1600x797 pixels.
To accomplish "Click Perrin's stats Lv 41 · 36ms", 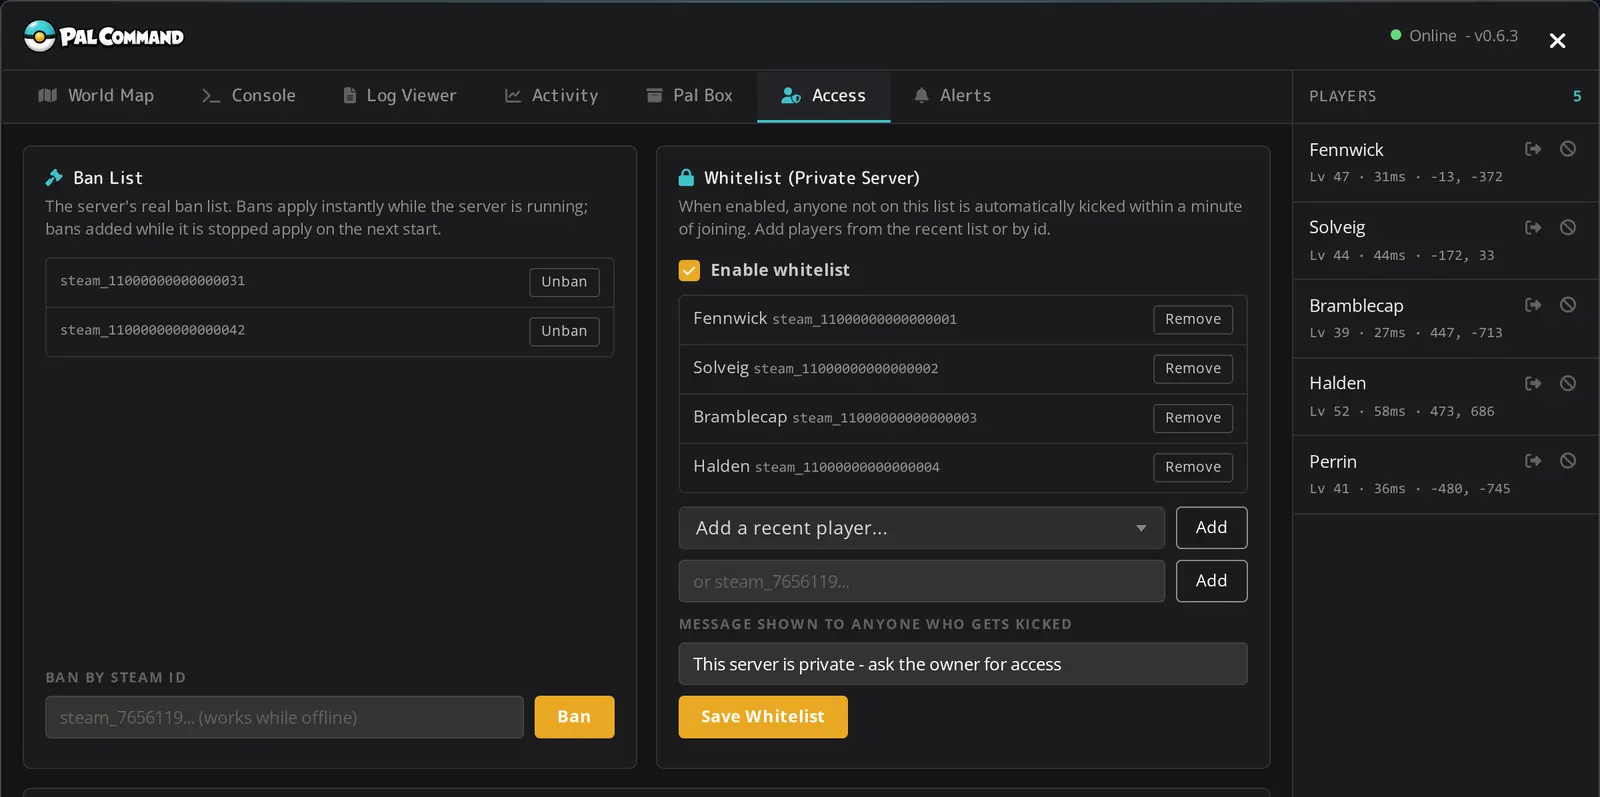I will pos(1357,489).
